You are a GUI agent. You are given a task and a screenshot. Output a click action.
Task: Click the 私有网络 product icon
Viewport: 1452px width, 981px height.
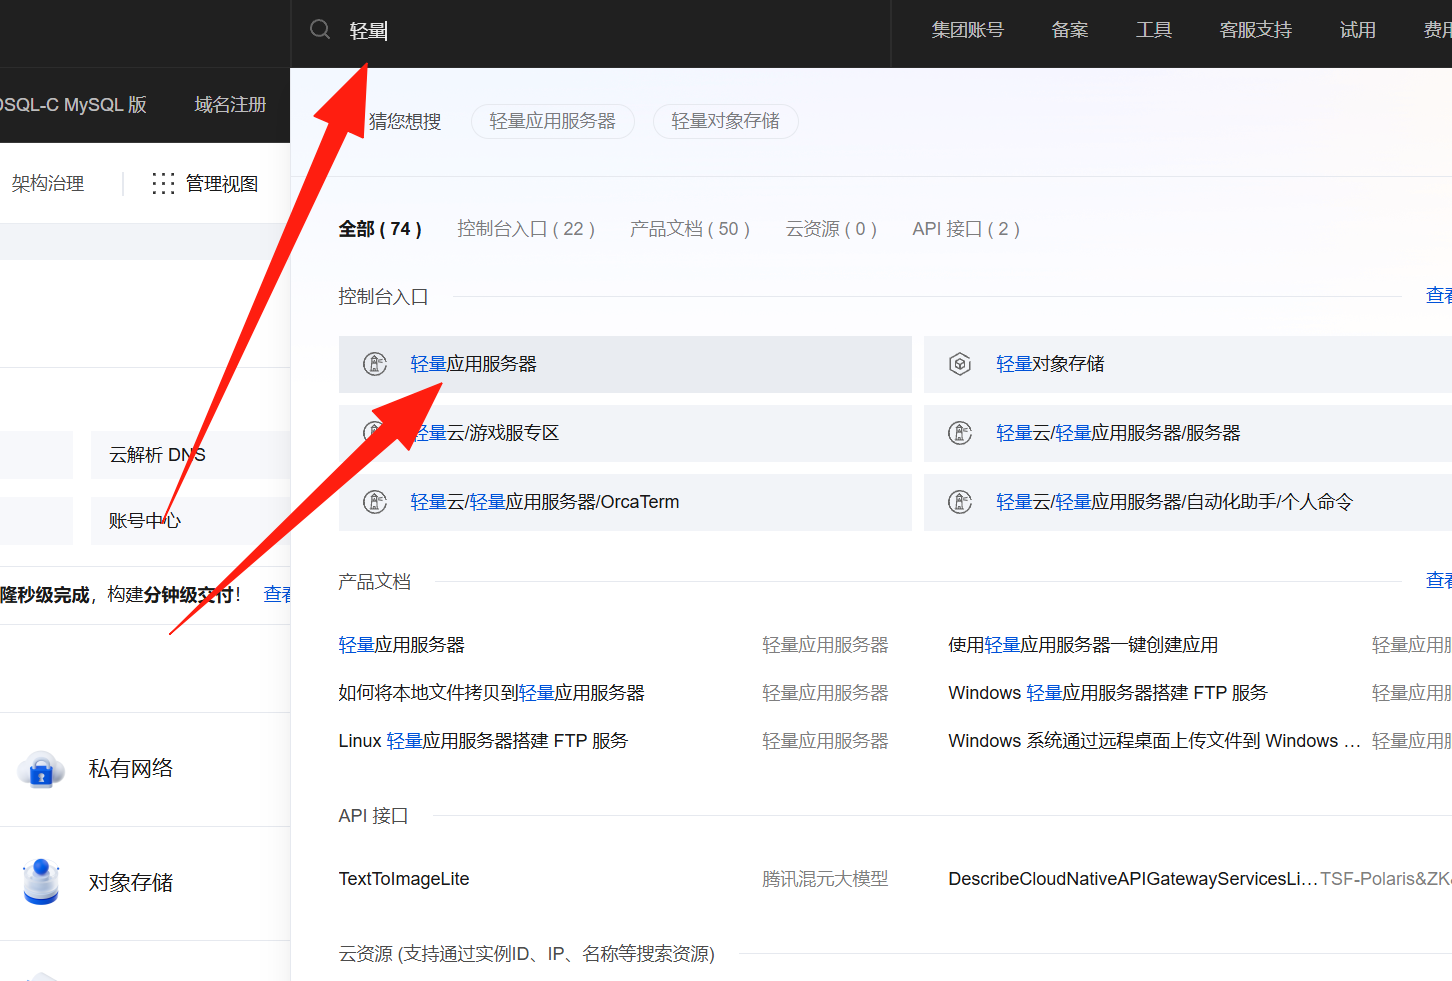tap(41, 769)
